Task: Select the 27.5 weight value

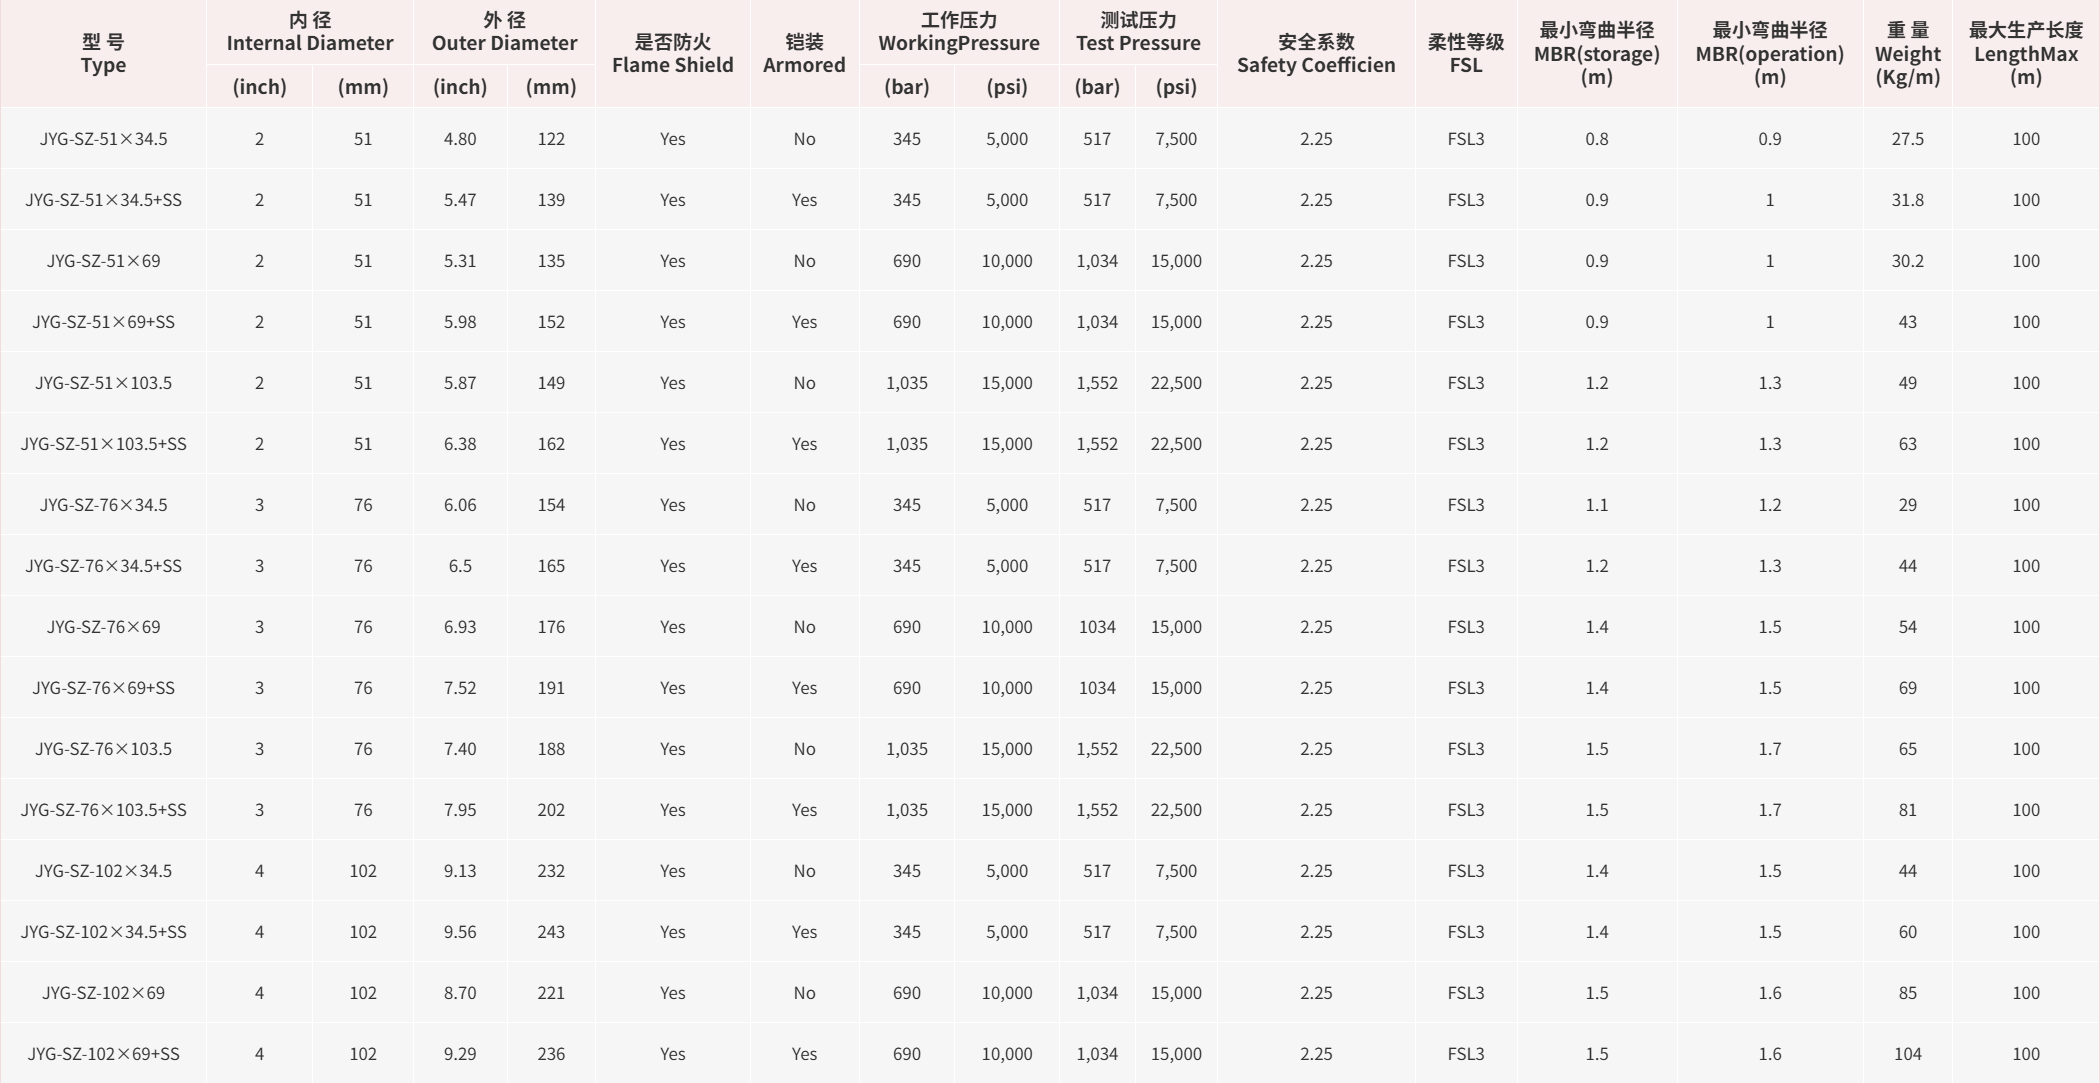Action: click(1907, 139)
